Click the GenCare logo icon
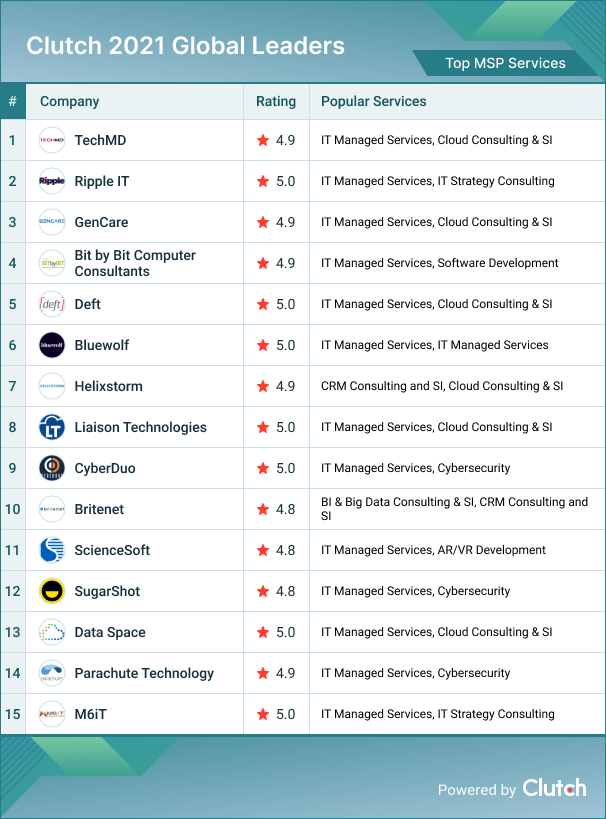 coord(52,222)
